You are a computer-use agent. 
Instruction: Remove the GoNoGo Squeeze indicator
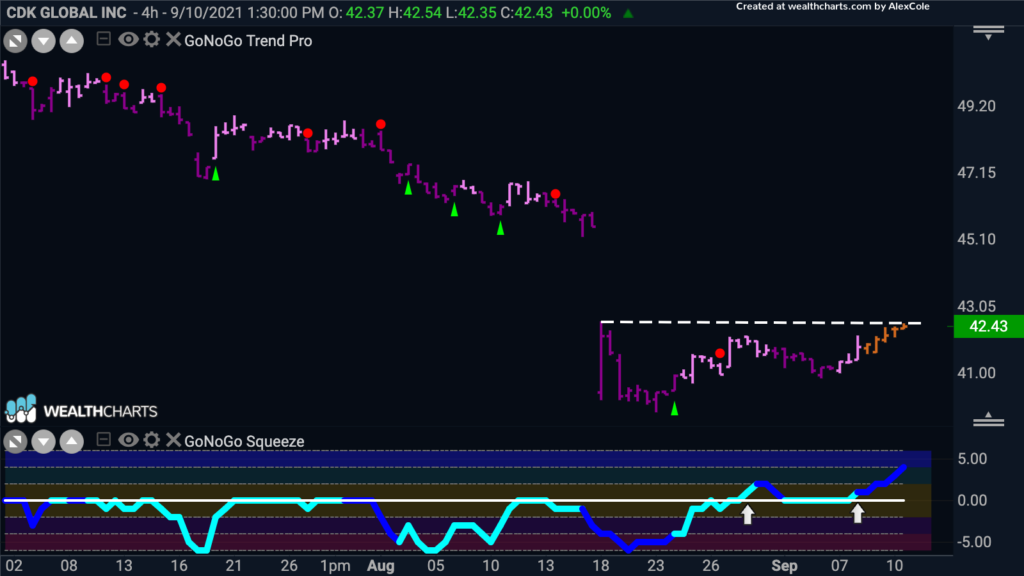(x=173, y=440)
